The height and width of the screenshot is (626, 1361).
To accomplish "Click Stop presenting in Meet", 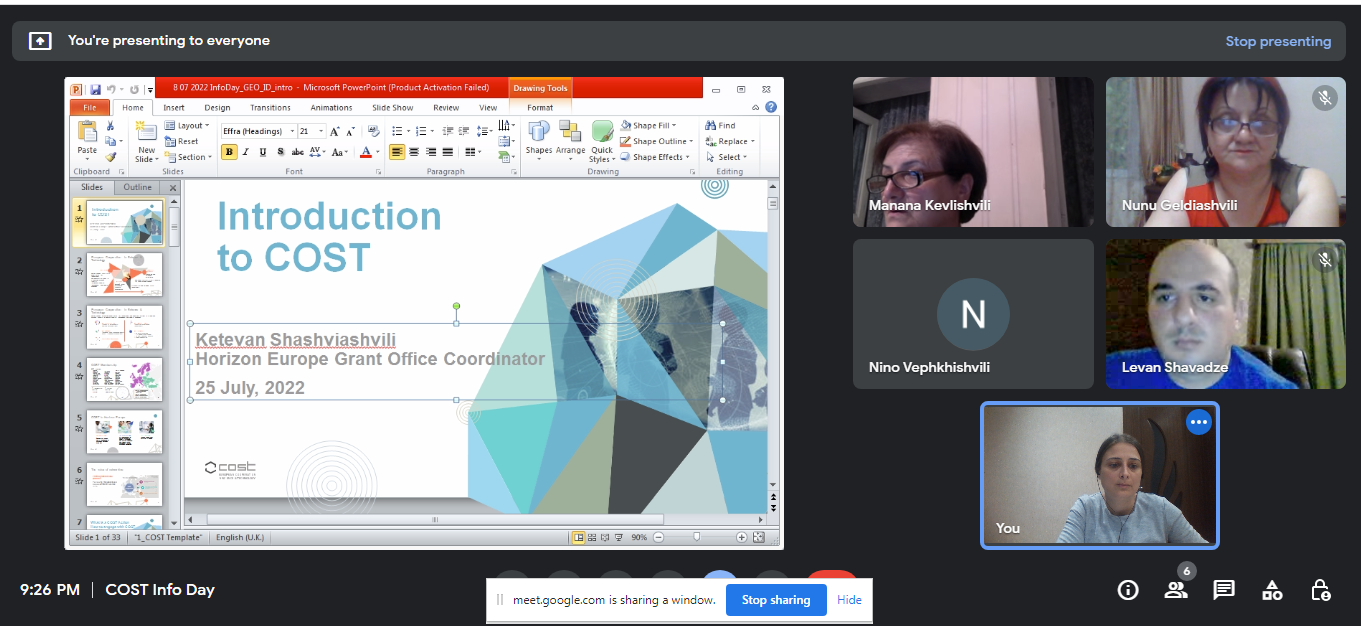I will click(1278, 41).
